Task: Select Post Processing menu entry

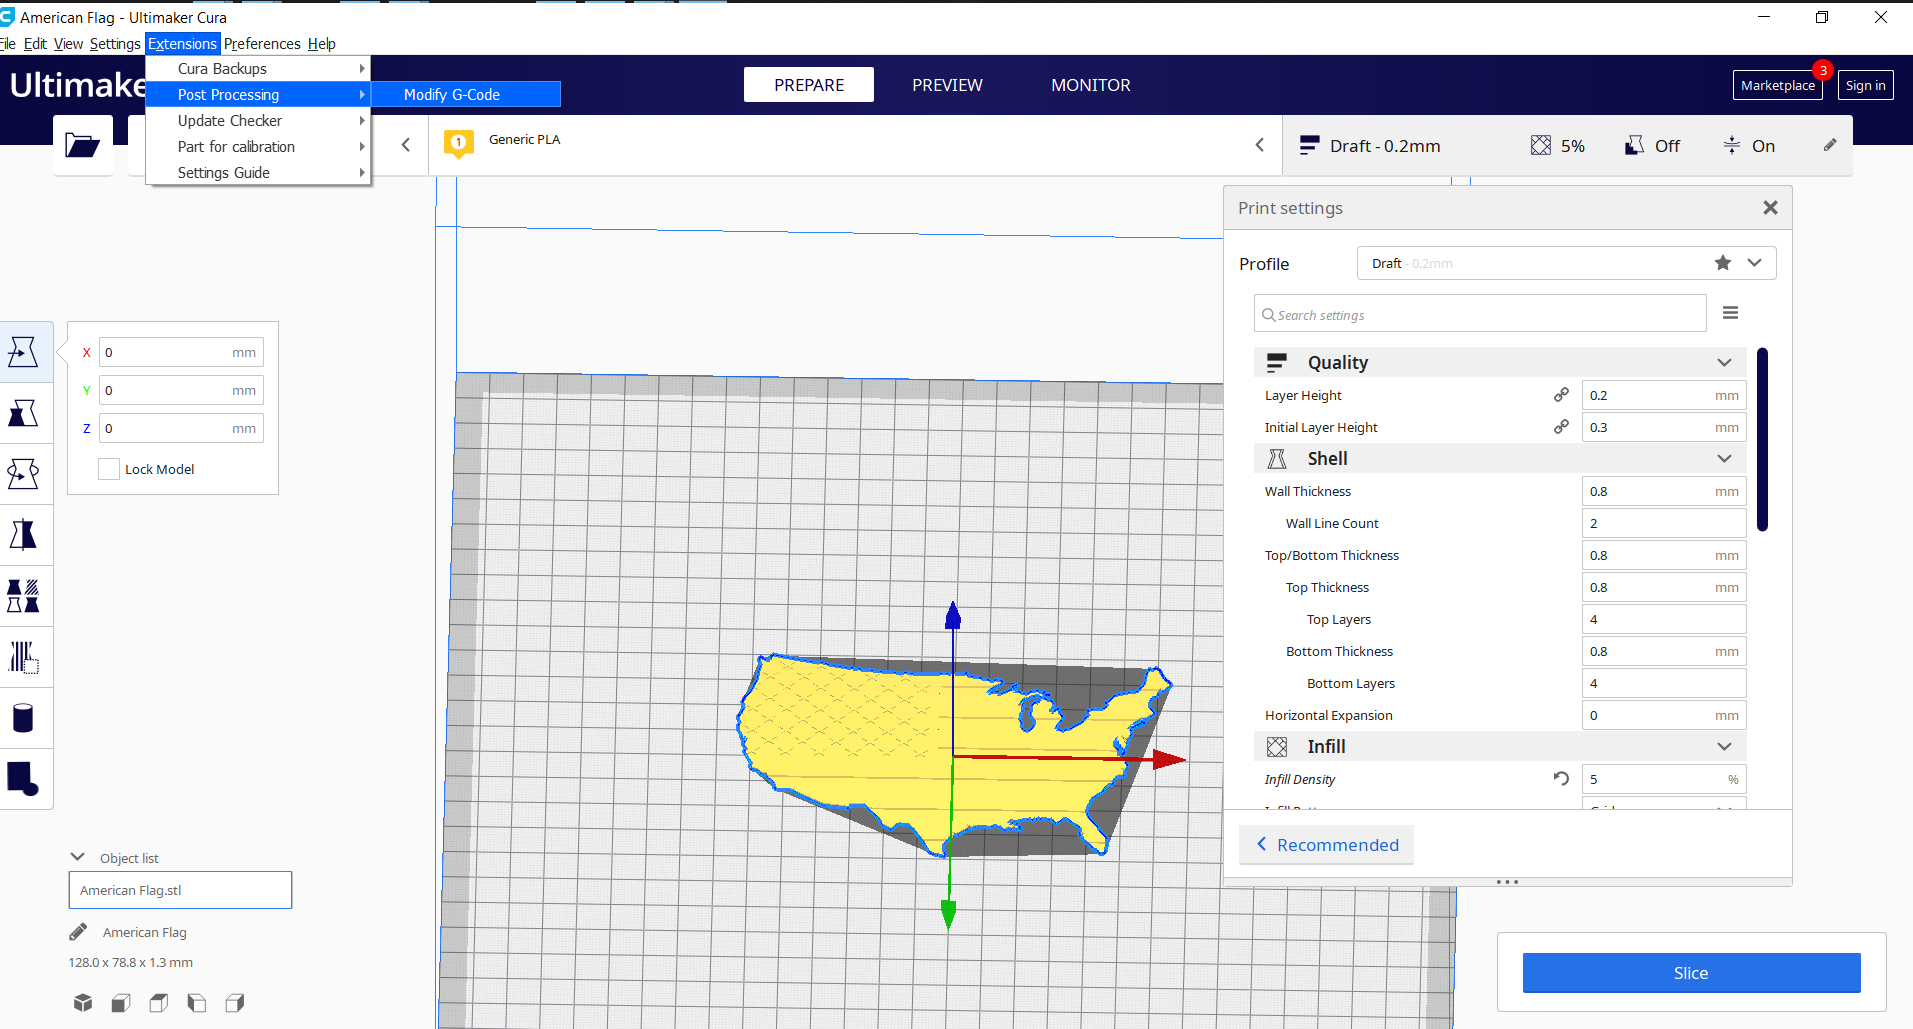Action: pyautogui.click(x=258, y=94)
